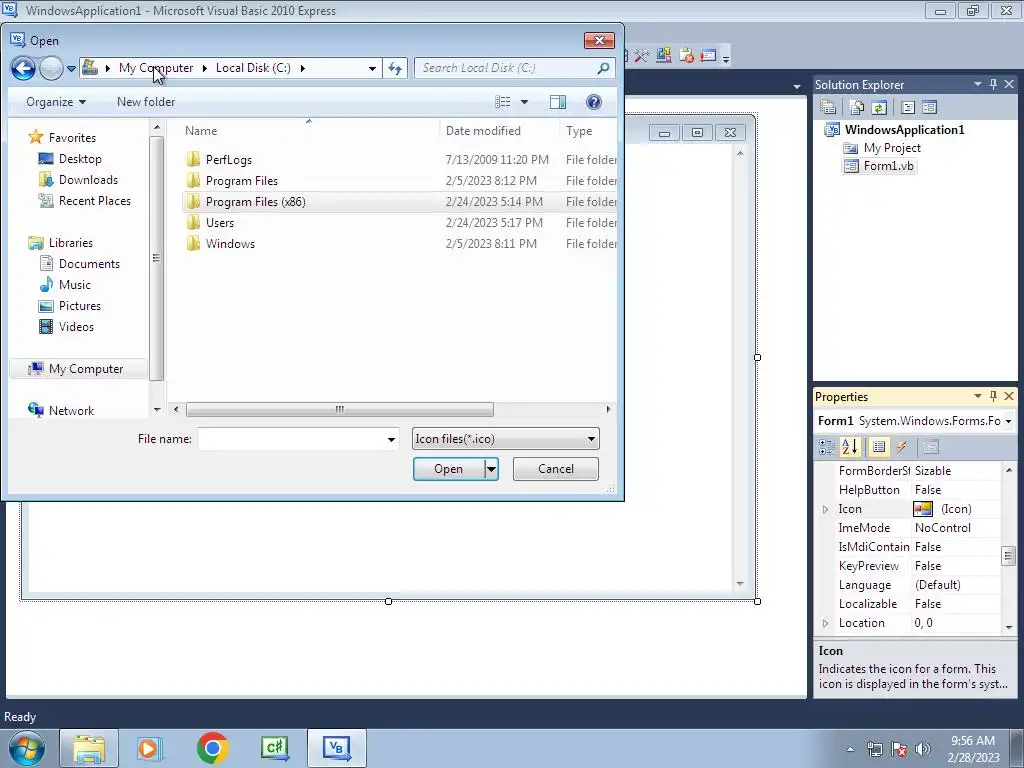Click the Visual C# taskbar icon

point(274,748)
